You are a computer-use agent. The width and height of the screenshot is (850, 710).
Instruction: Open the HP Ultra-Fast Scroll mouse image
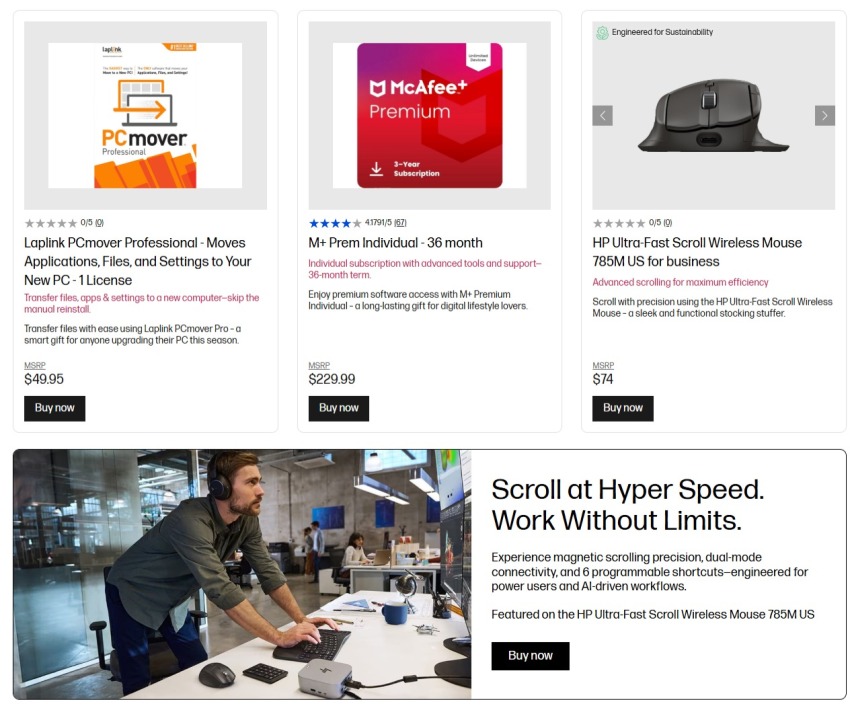(713, 116)
